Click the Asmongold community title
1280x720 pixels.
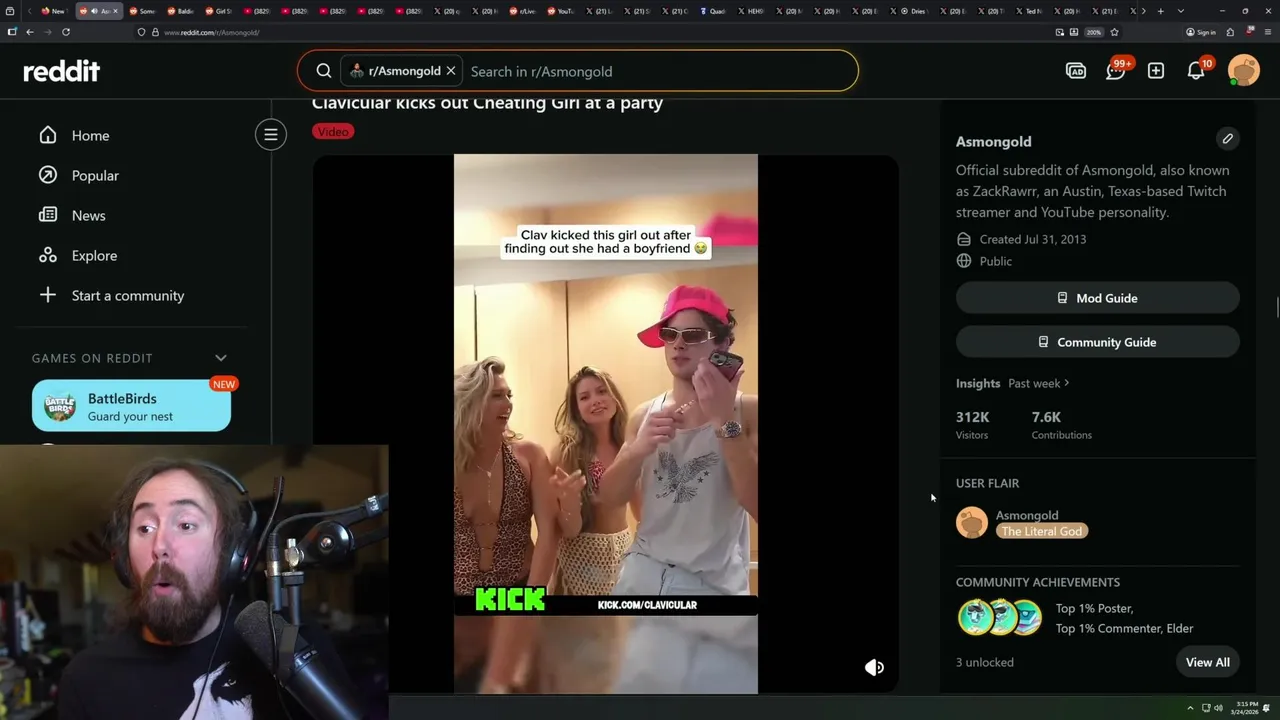(x=993, y=141)
